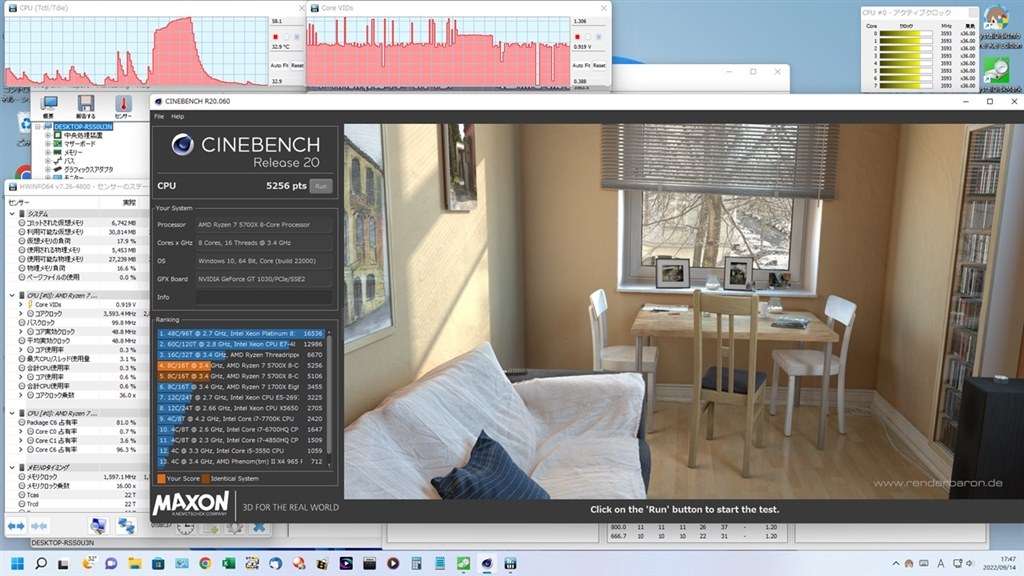Click the 物理メモリ負荷 sensor row

pyautogui.click(x=77, y=268)
